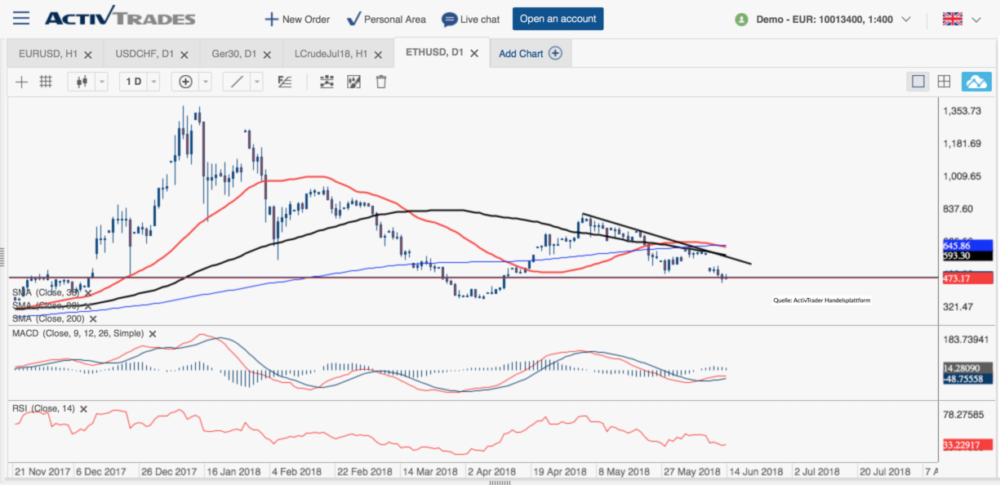The image size is (1000, 485).
Task: Close the EURUSD, H1 tab
Action: 88,55
